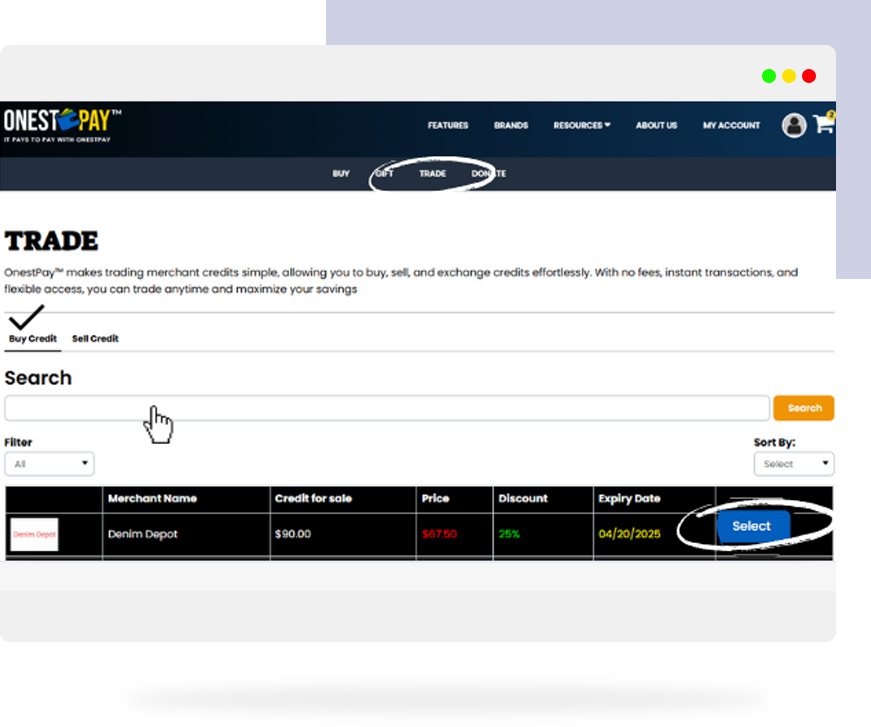Select Buy in the sub-navigation bar
Image resolution: width=871 pixels, height=727 pixels.
tap(341, 174)
